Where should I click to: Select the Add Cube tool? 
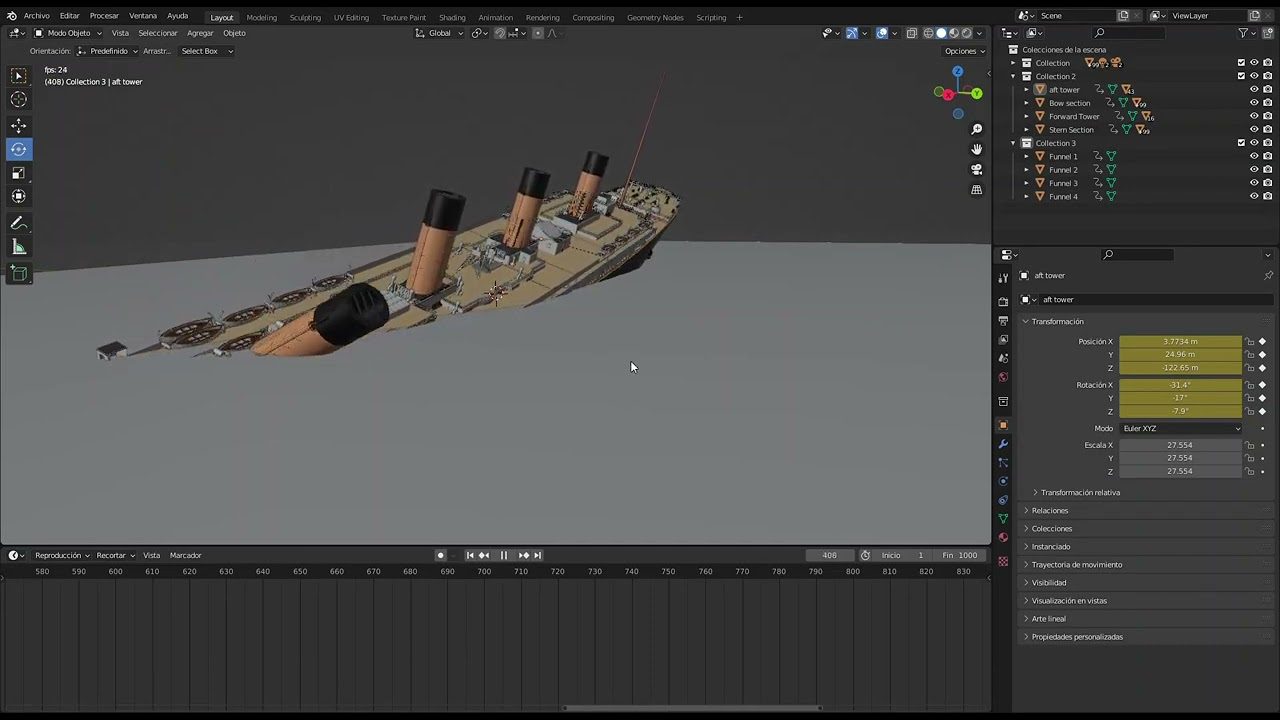[19, 273]
